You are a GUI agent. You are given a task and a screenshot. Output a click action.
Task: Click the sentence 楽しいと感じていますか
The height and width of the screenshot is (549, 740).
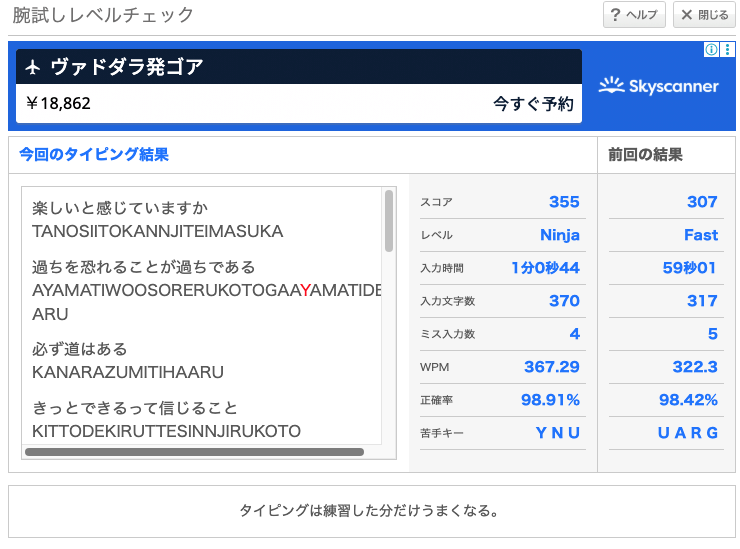point(120,208)
